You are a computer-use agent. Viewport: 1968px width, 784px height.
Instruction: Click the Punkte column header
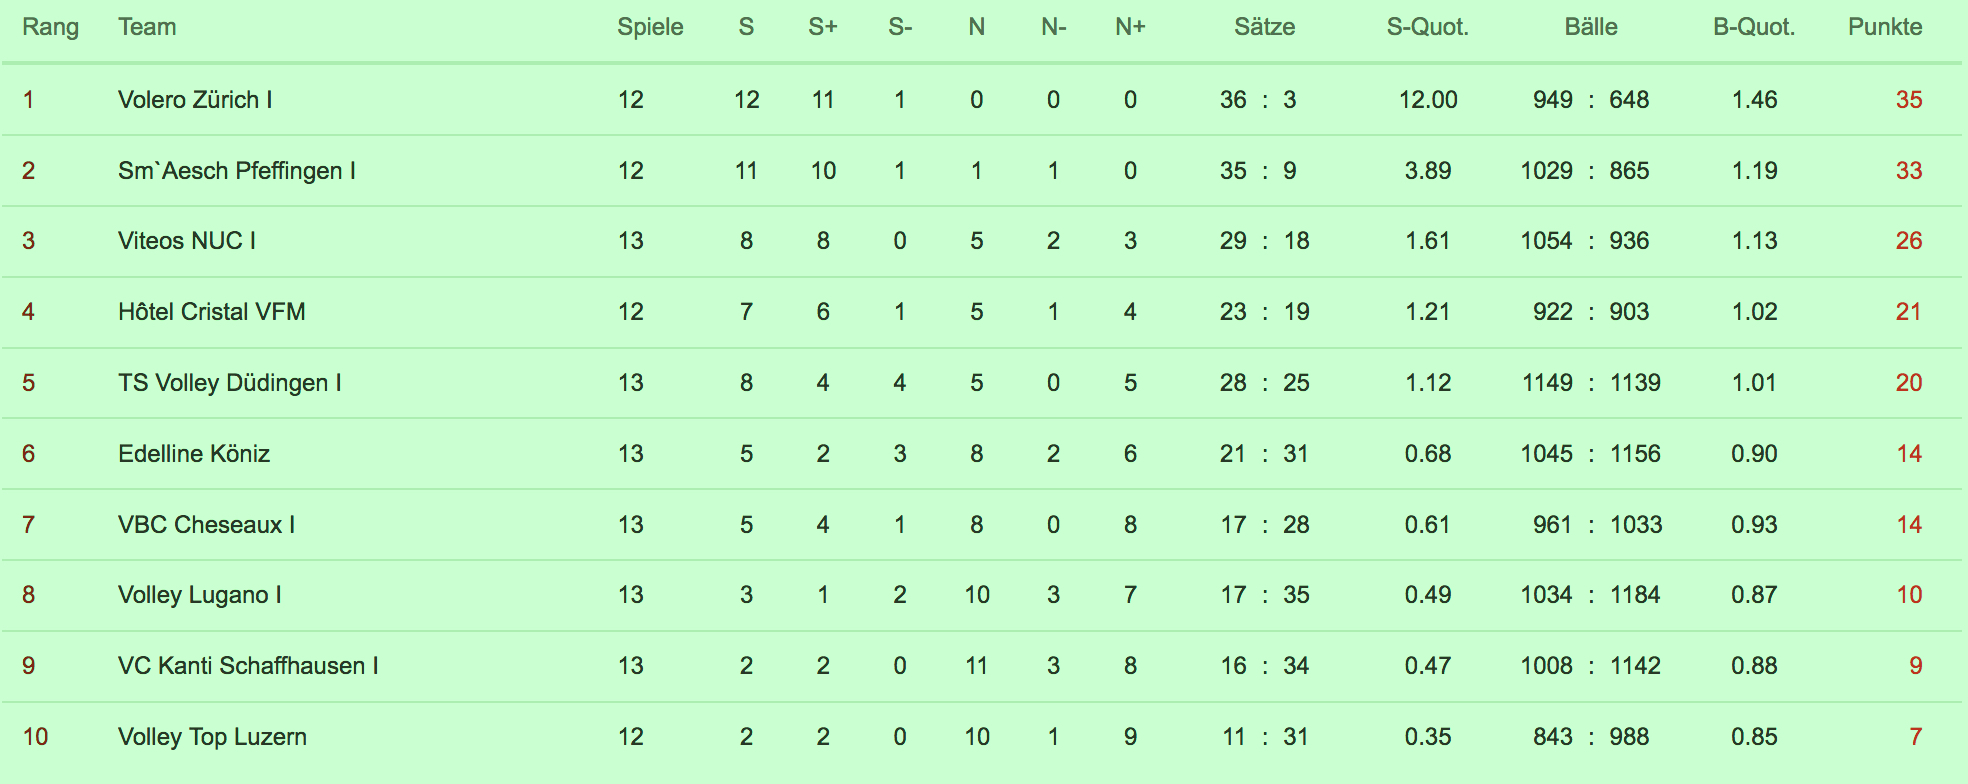click(1885, 27)
